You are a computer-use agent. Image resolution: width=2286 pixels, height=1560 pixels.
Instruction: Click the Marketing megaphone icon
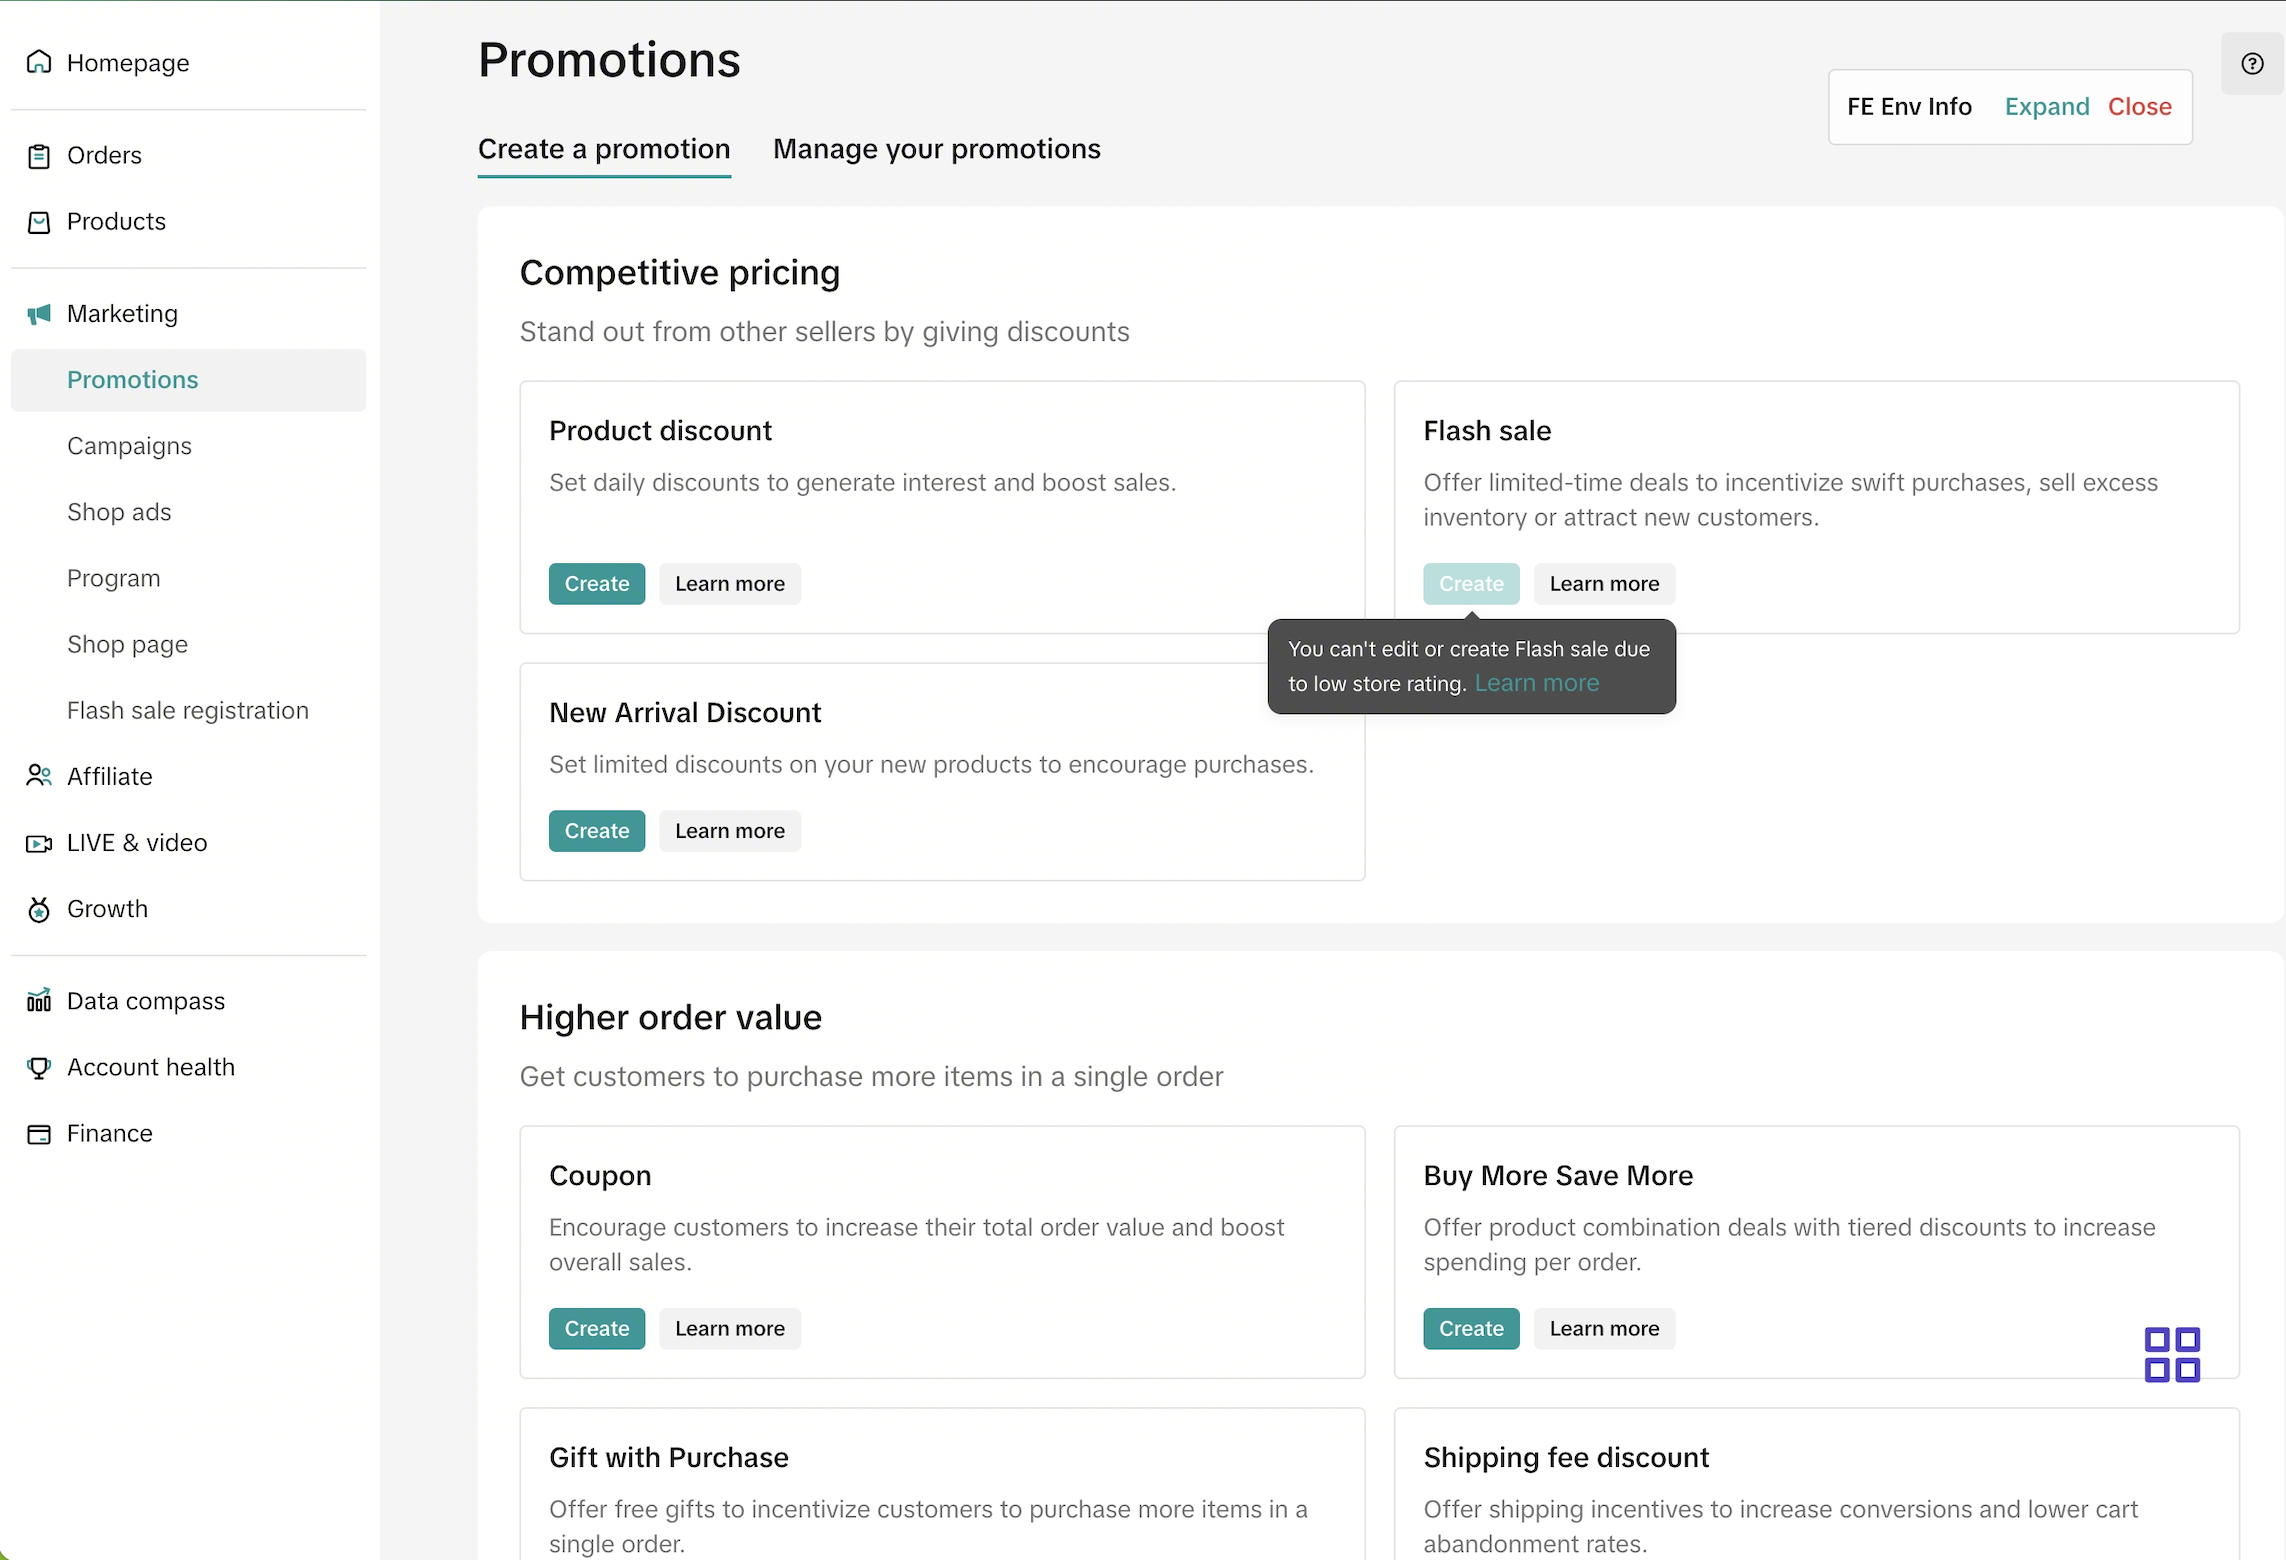(39, 314)
